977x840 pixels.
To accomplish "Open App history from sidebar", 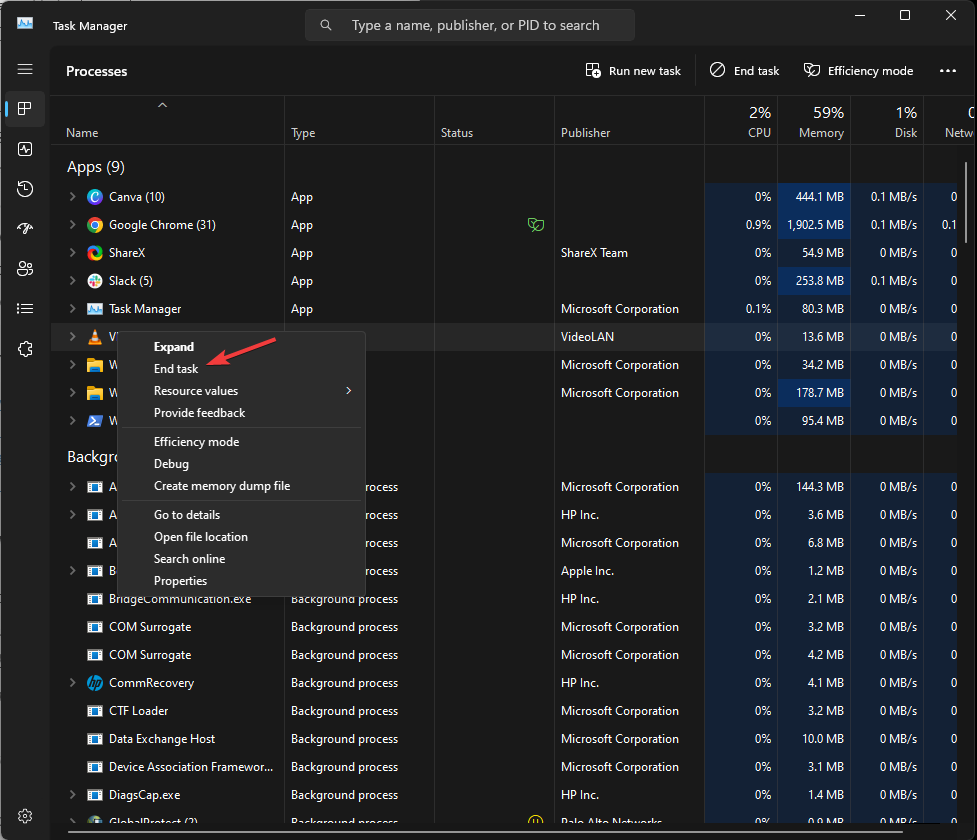I will tap(25, 188).
